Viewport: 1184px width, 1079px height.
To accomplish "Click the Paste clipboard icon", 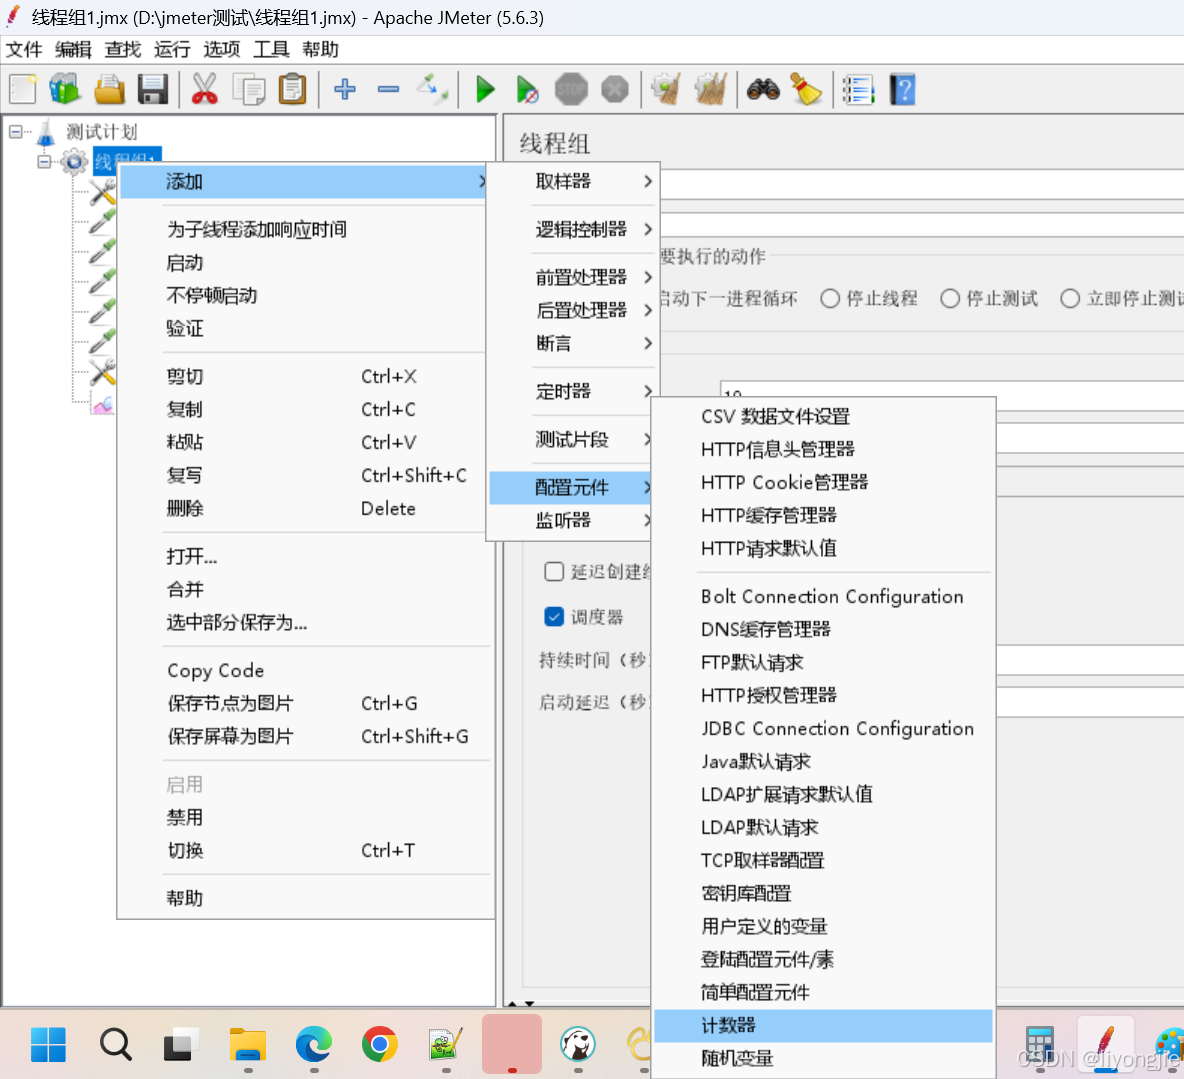I will [x=292, y=89].
